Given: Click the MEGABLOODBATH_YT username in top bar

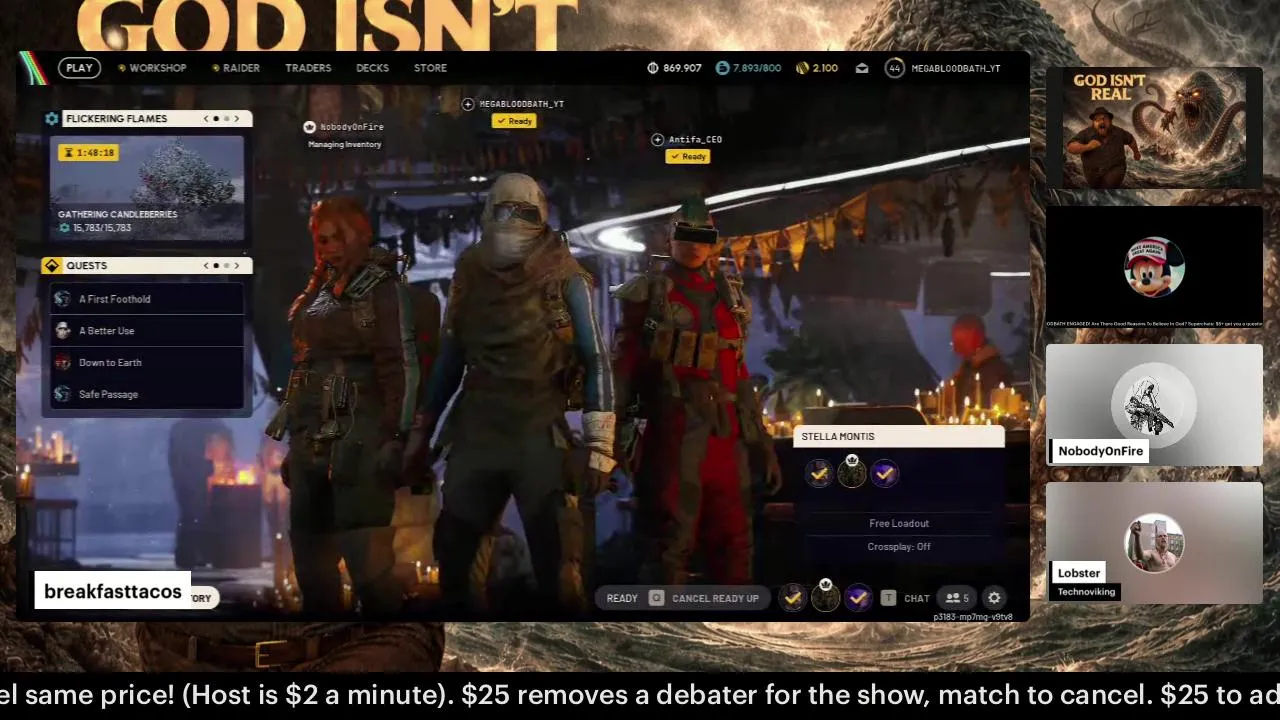Looking at the screenshot, I should click(956, 68).
